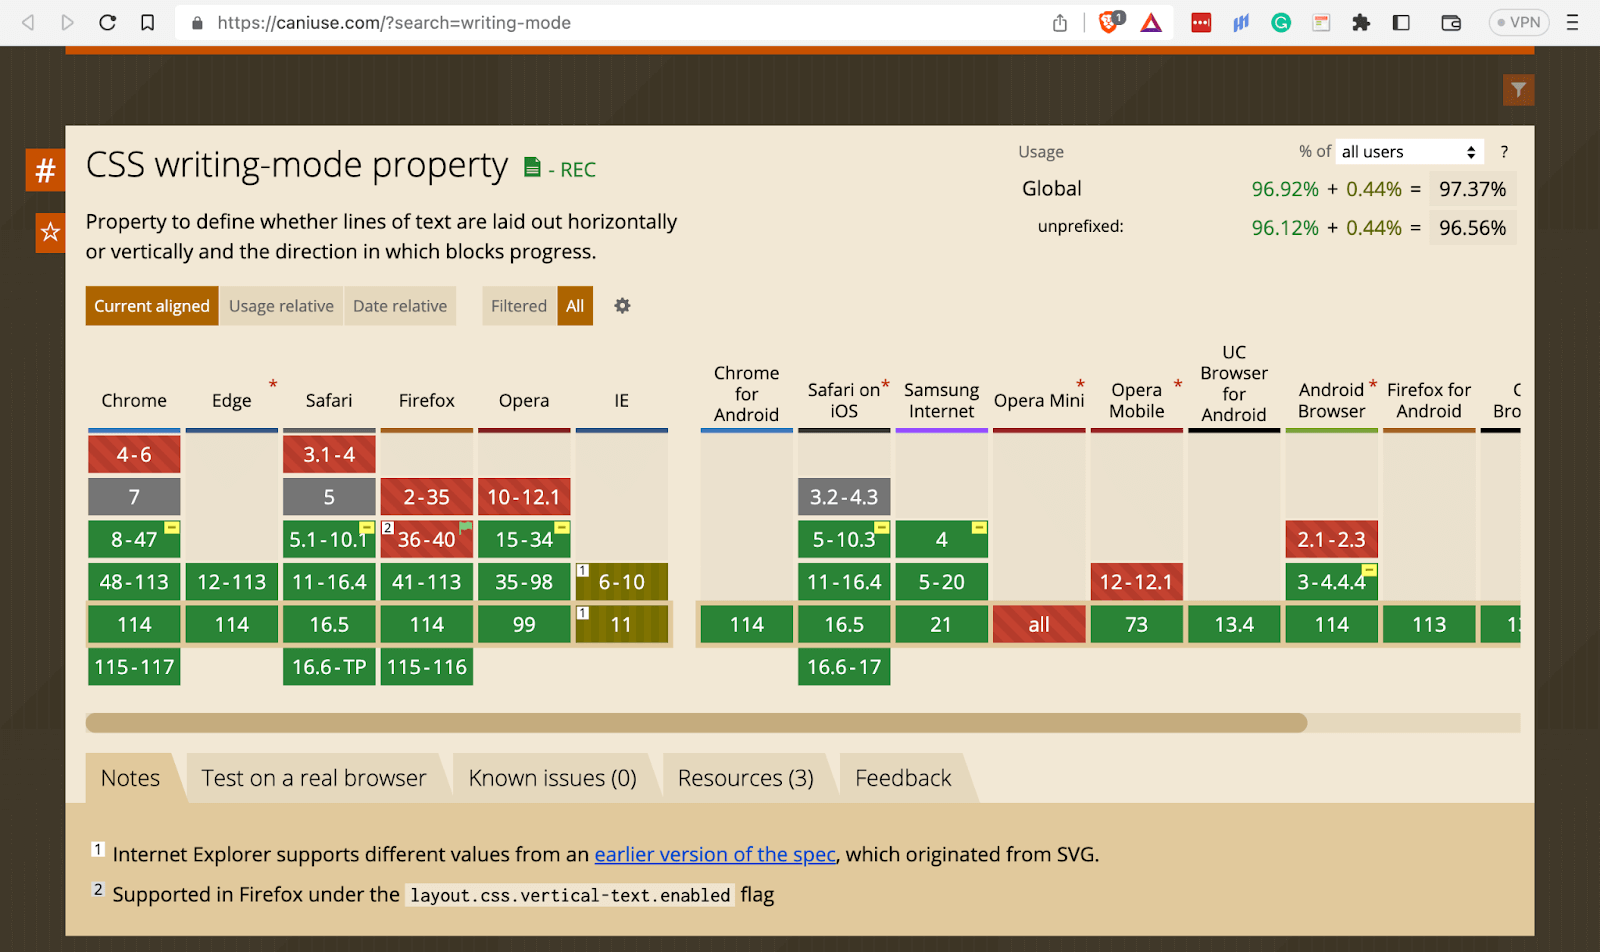Click the Opera Mobile 12-12.1 cell
Viewport: 1600px width, 952px height.
tap(1137, 582)
